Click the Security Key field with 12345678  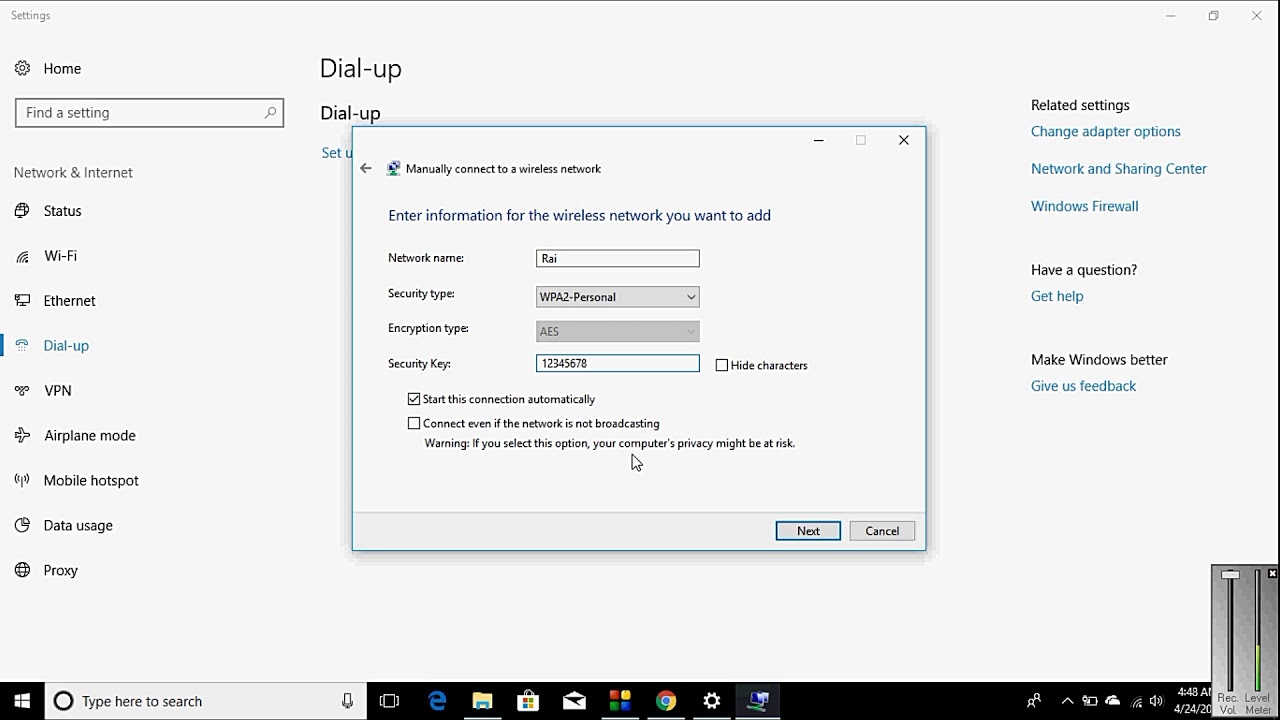pyautogui.click(x=618, y=364)
